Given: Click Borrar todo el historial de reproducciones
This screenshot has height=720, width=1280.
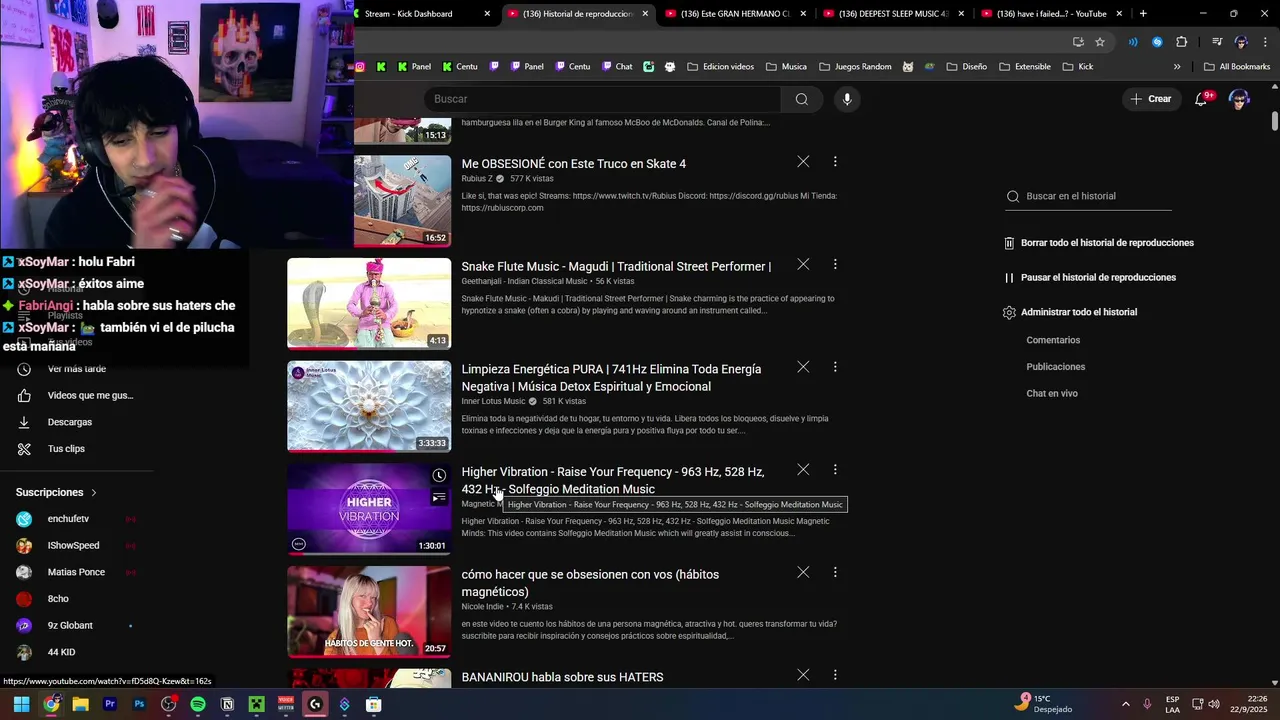Looking at the screenshot, I should point(1099,243).
